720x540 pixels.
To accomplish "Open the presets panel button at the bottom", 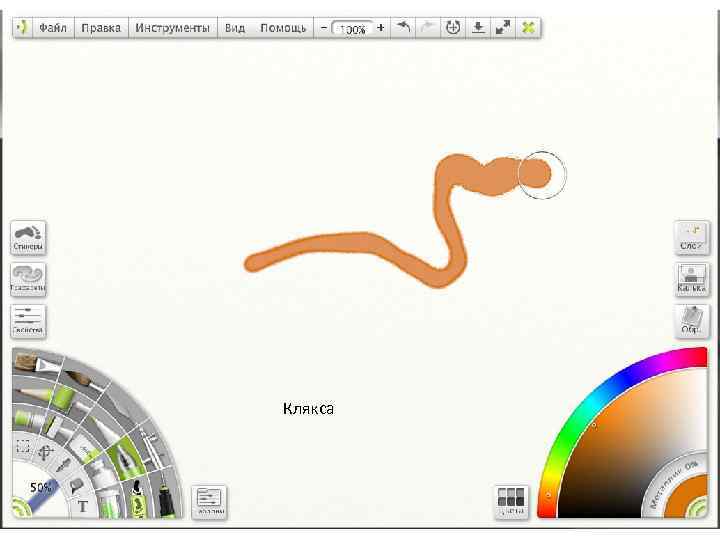I will tap(209, 502).
